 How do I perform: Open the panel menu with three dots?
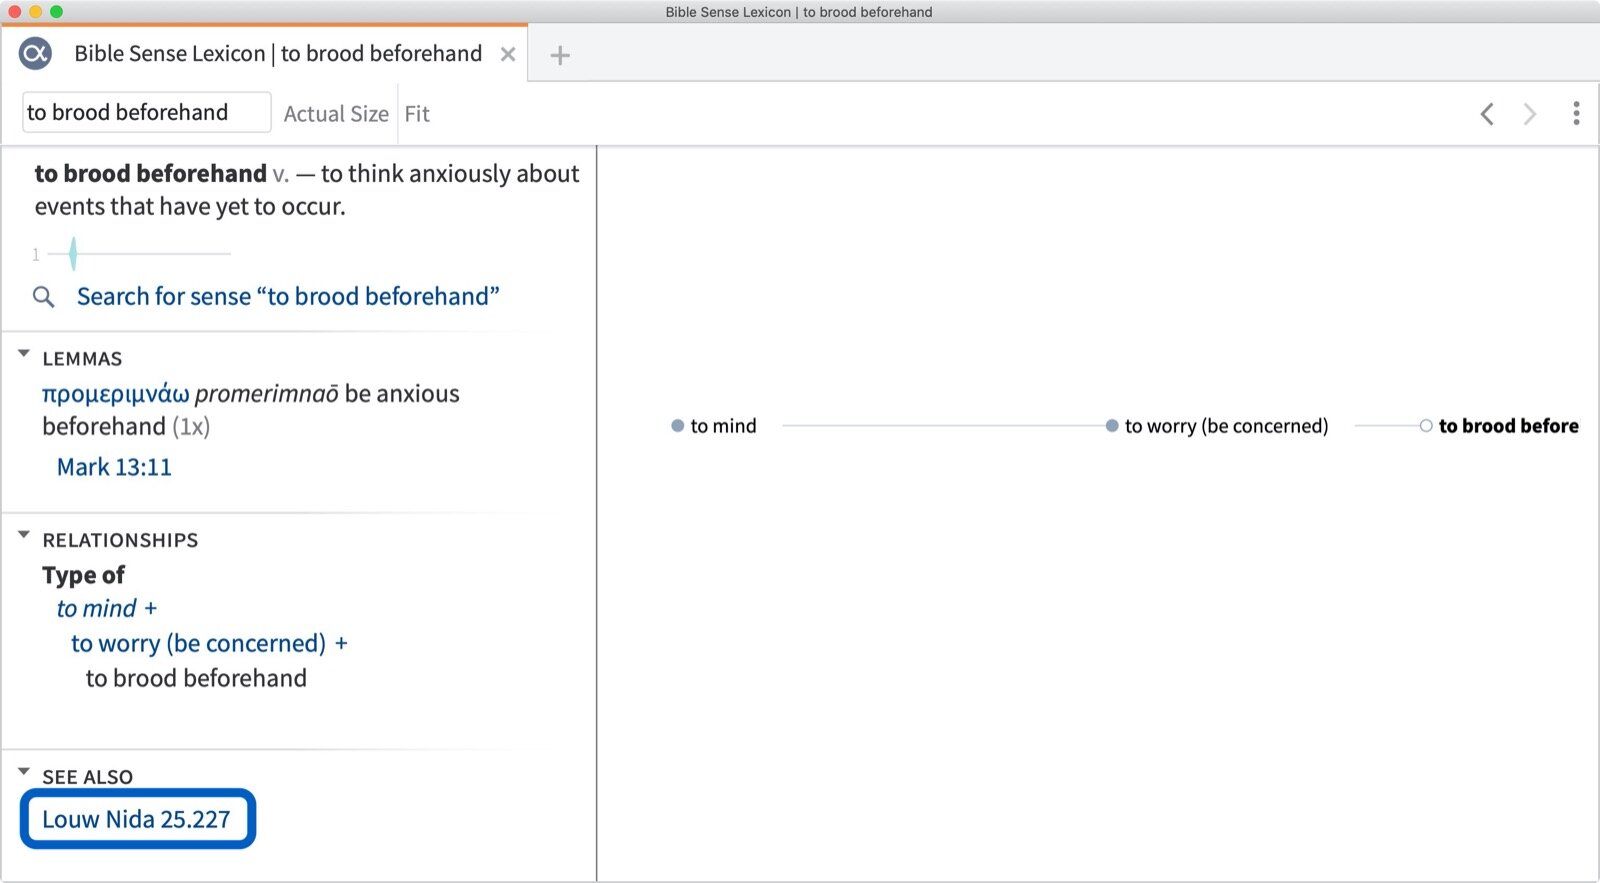tap(1576, 113)
